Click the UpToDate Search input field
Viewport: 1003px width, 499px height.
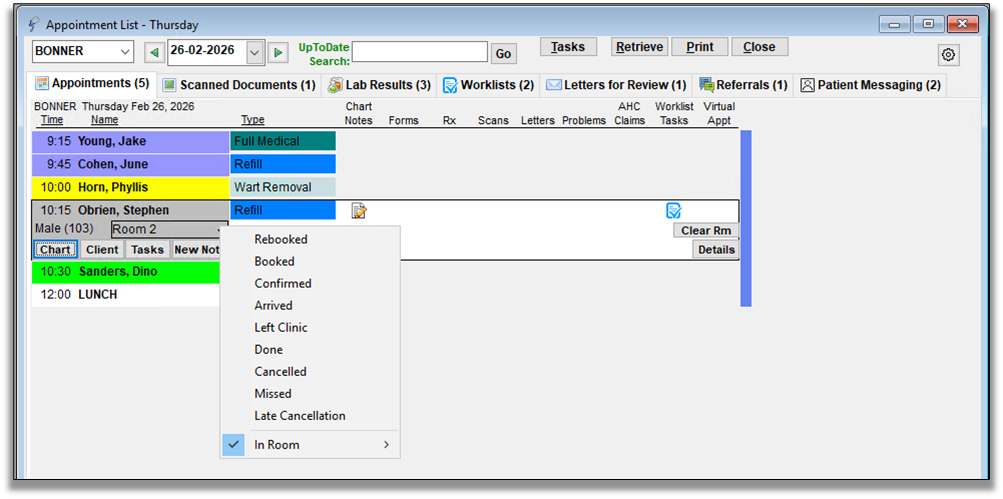pyautogui.click(x=419, y=52)
